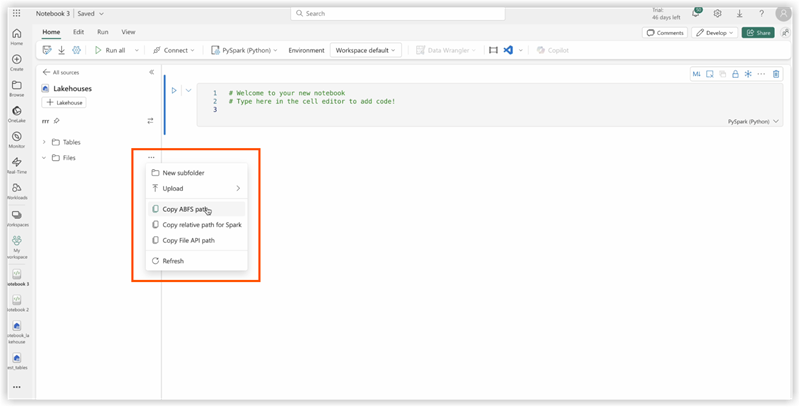The width and height of the screenshot is (800, 407).
Task: Click the add Lakehouse button
Action: pyautogui.click(x=63, y=103)
